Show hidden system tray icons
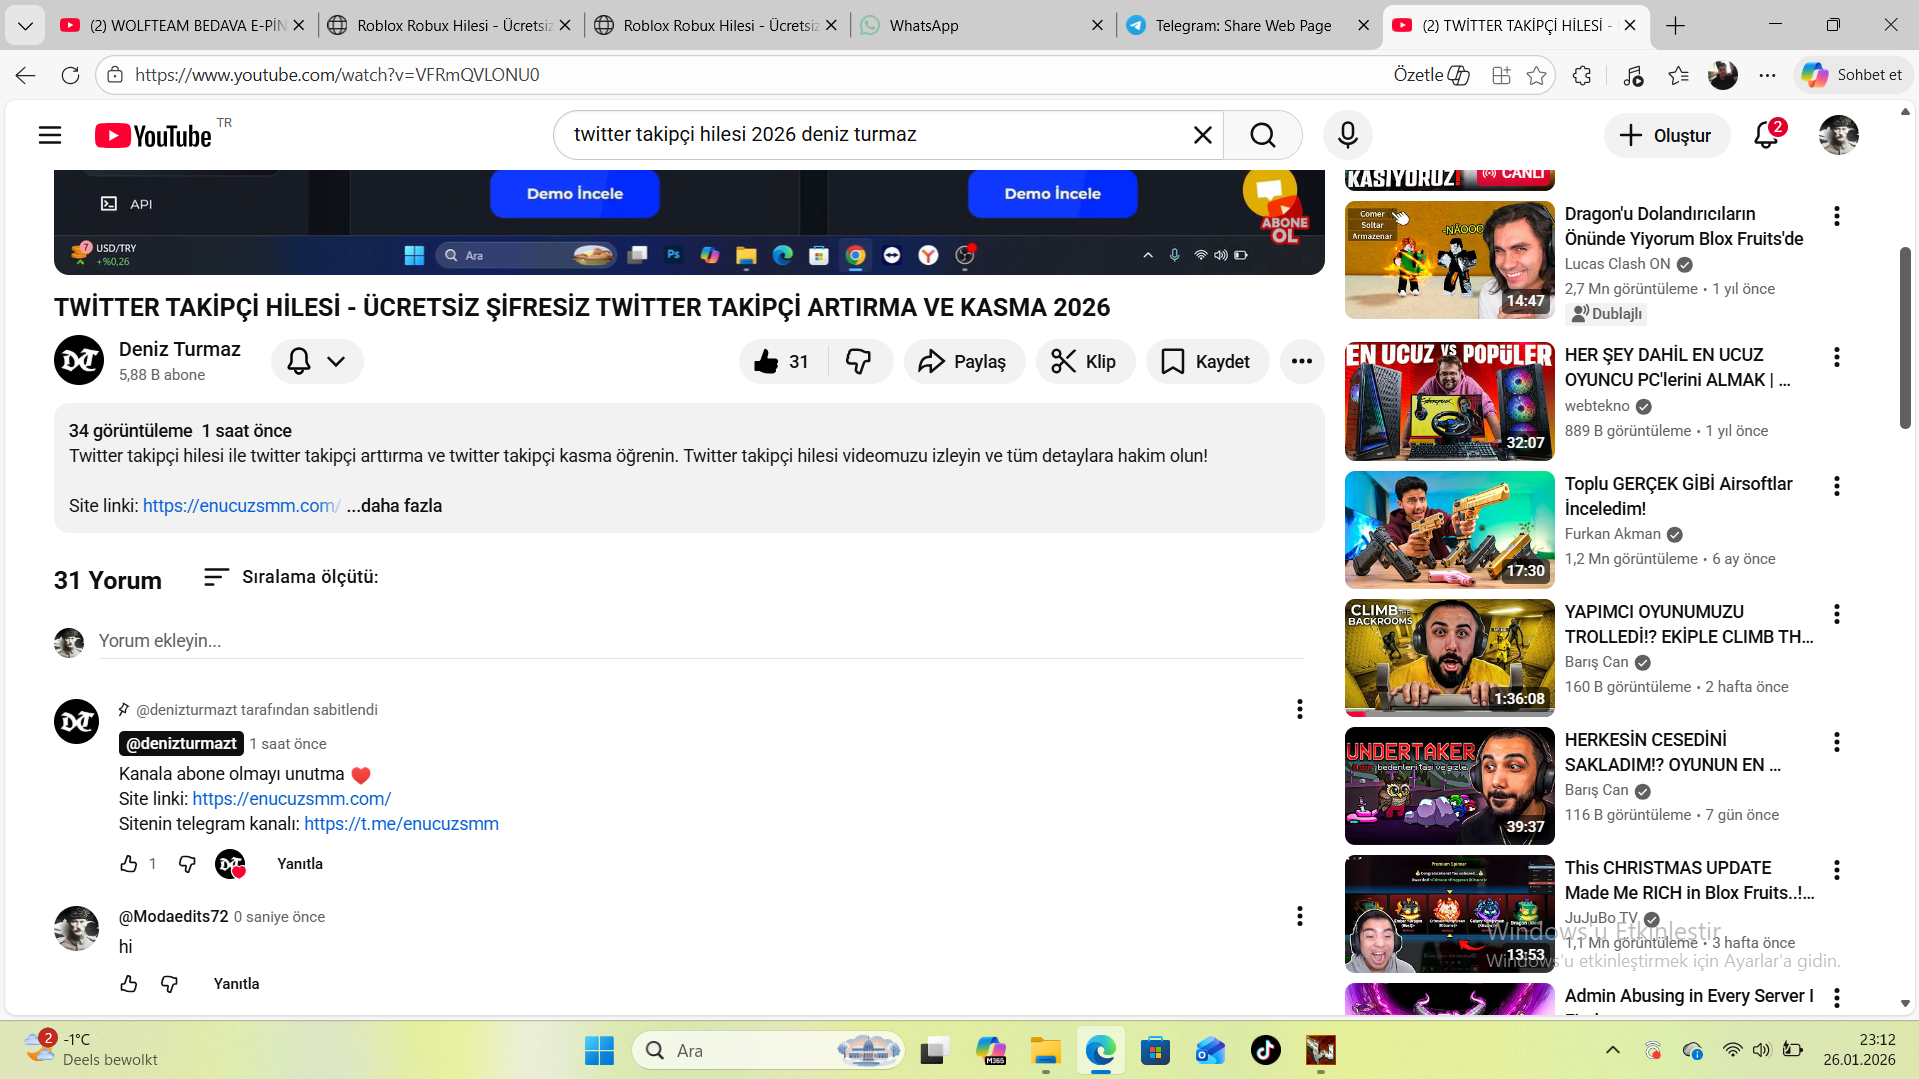 1612,1050
